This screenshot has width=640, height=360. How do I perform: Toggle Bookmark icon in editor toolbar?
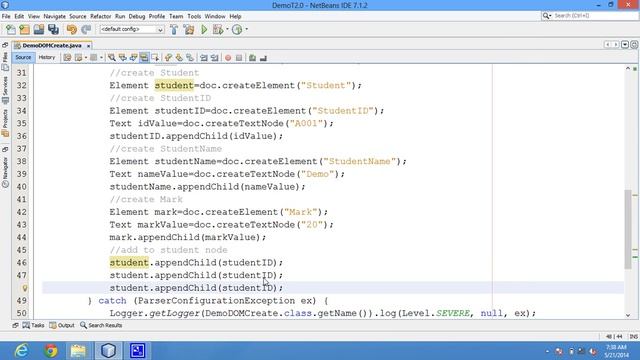tap(190, 58)
